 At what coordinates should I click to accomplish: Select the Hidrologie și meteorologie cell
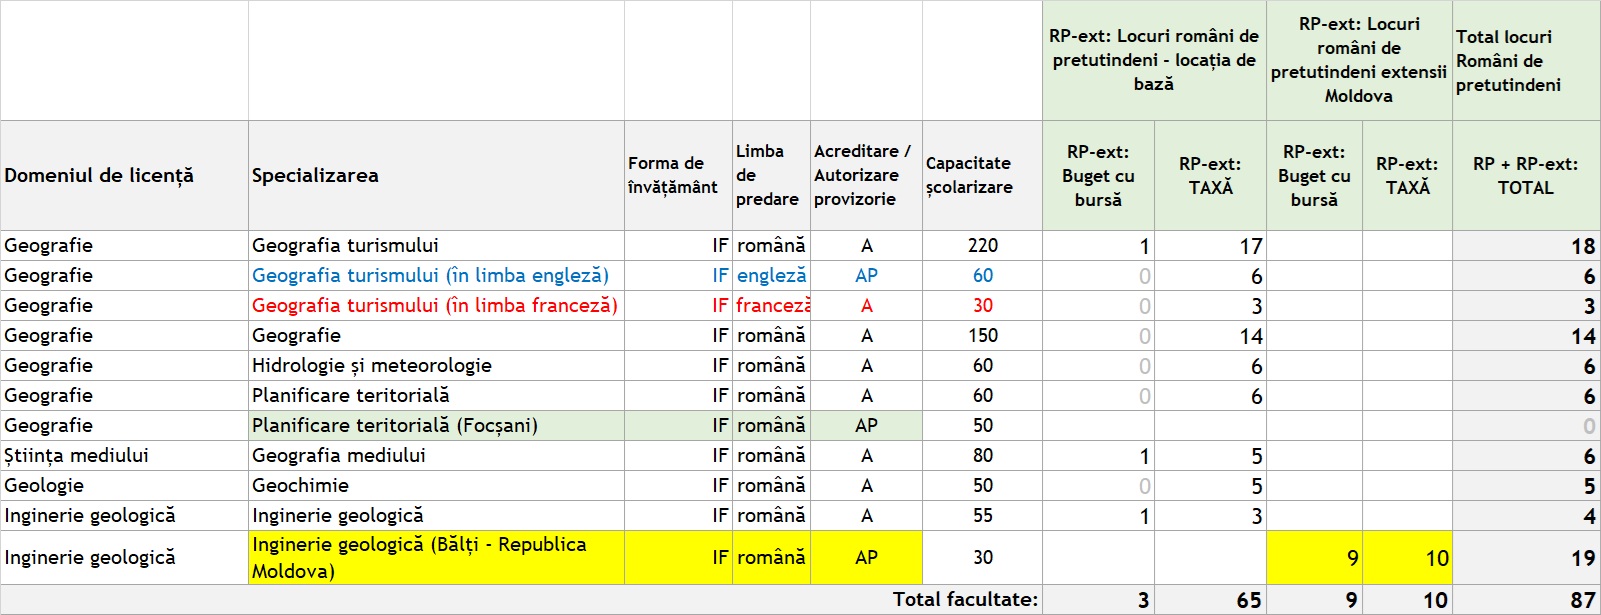pos(436,366)
